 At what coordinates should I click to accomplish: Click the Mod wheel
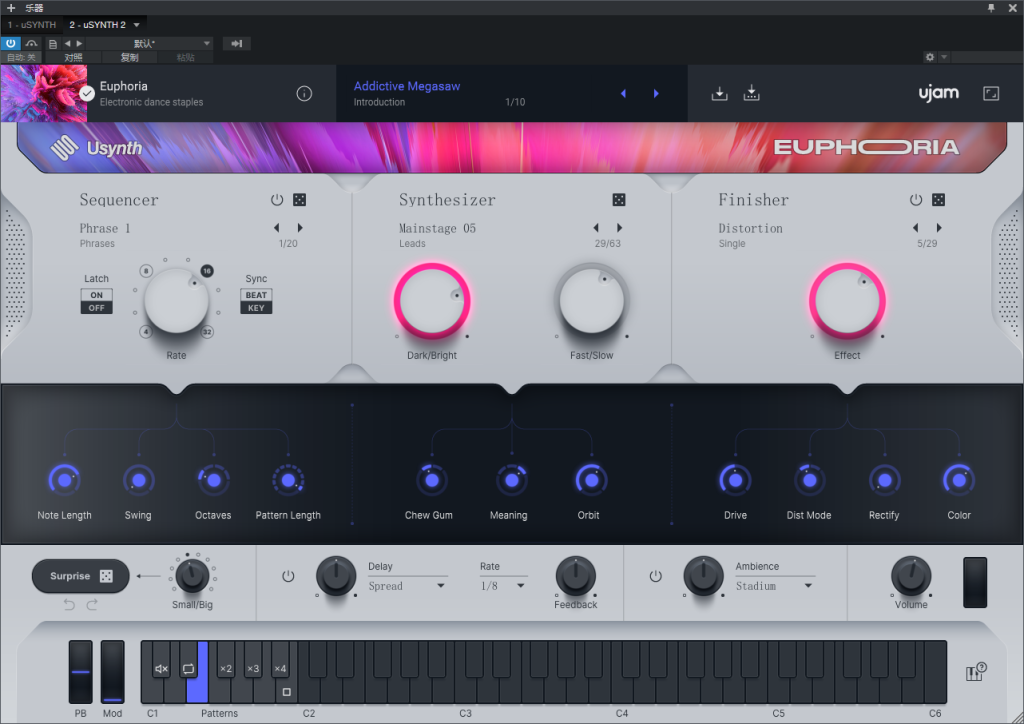(112, 672)
